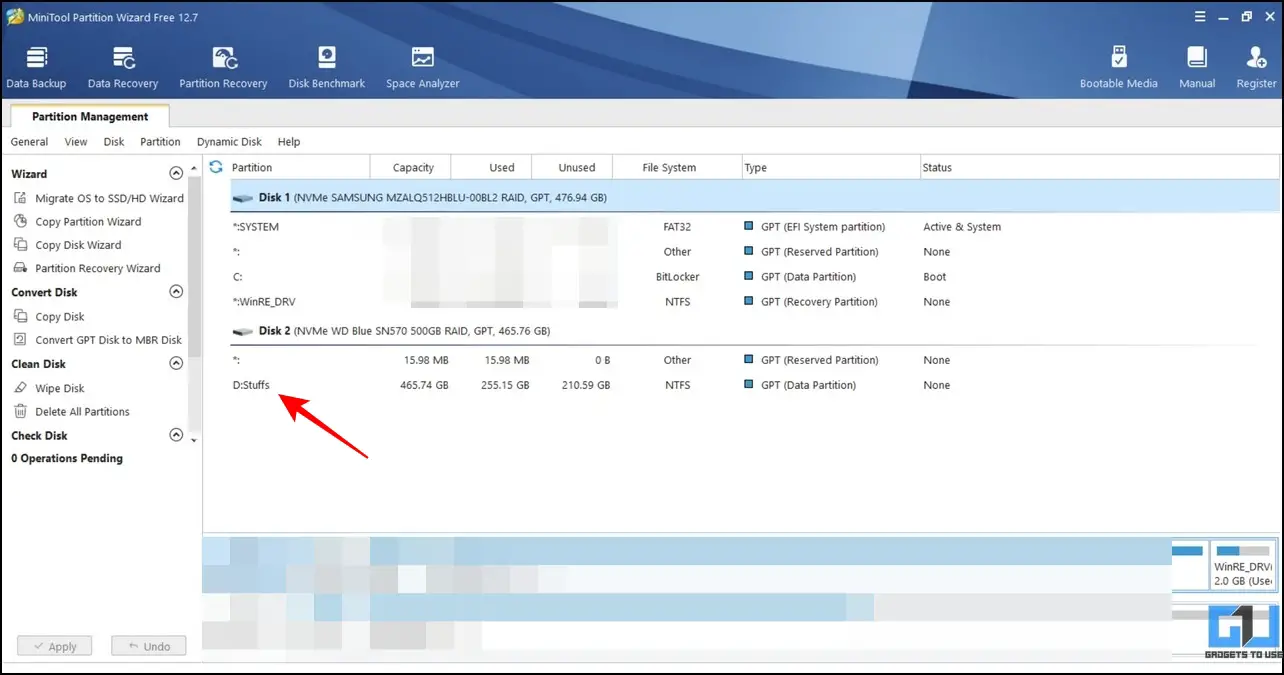Click the 210.59 GB unused cell
Viewport: 1284px width, 675px height.
click(x=585, y=385)
